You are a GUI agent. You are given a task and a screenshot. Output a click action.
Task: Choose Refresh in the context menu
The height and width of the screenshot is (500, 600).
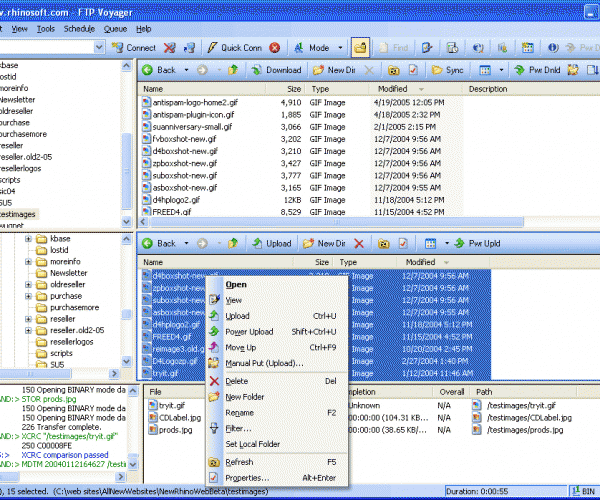click(x=277, y=462)
